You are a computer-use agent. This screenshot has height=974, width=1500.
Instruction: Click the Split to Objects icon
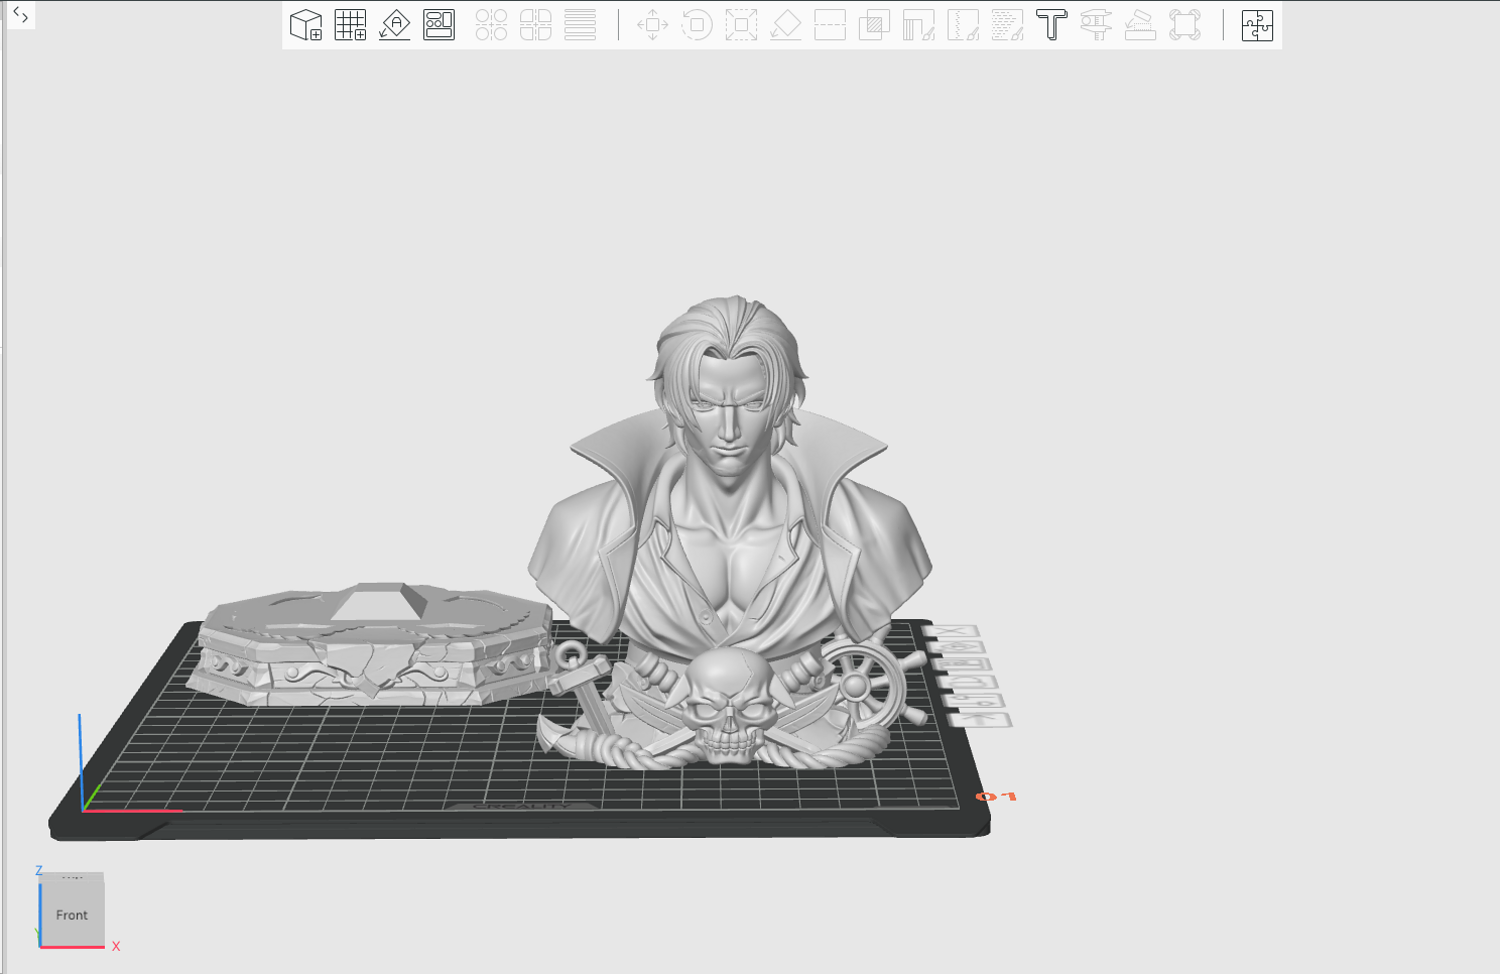click(491, 25)
